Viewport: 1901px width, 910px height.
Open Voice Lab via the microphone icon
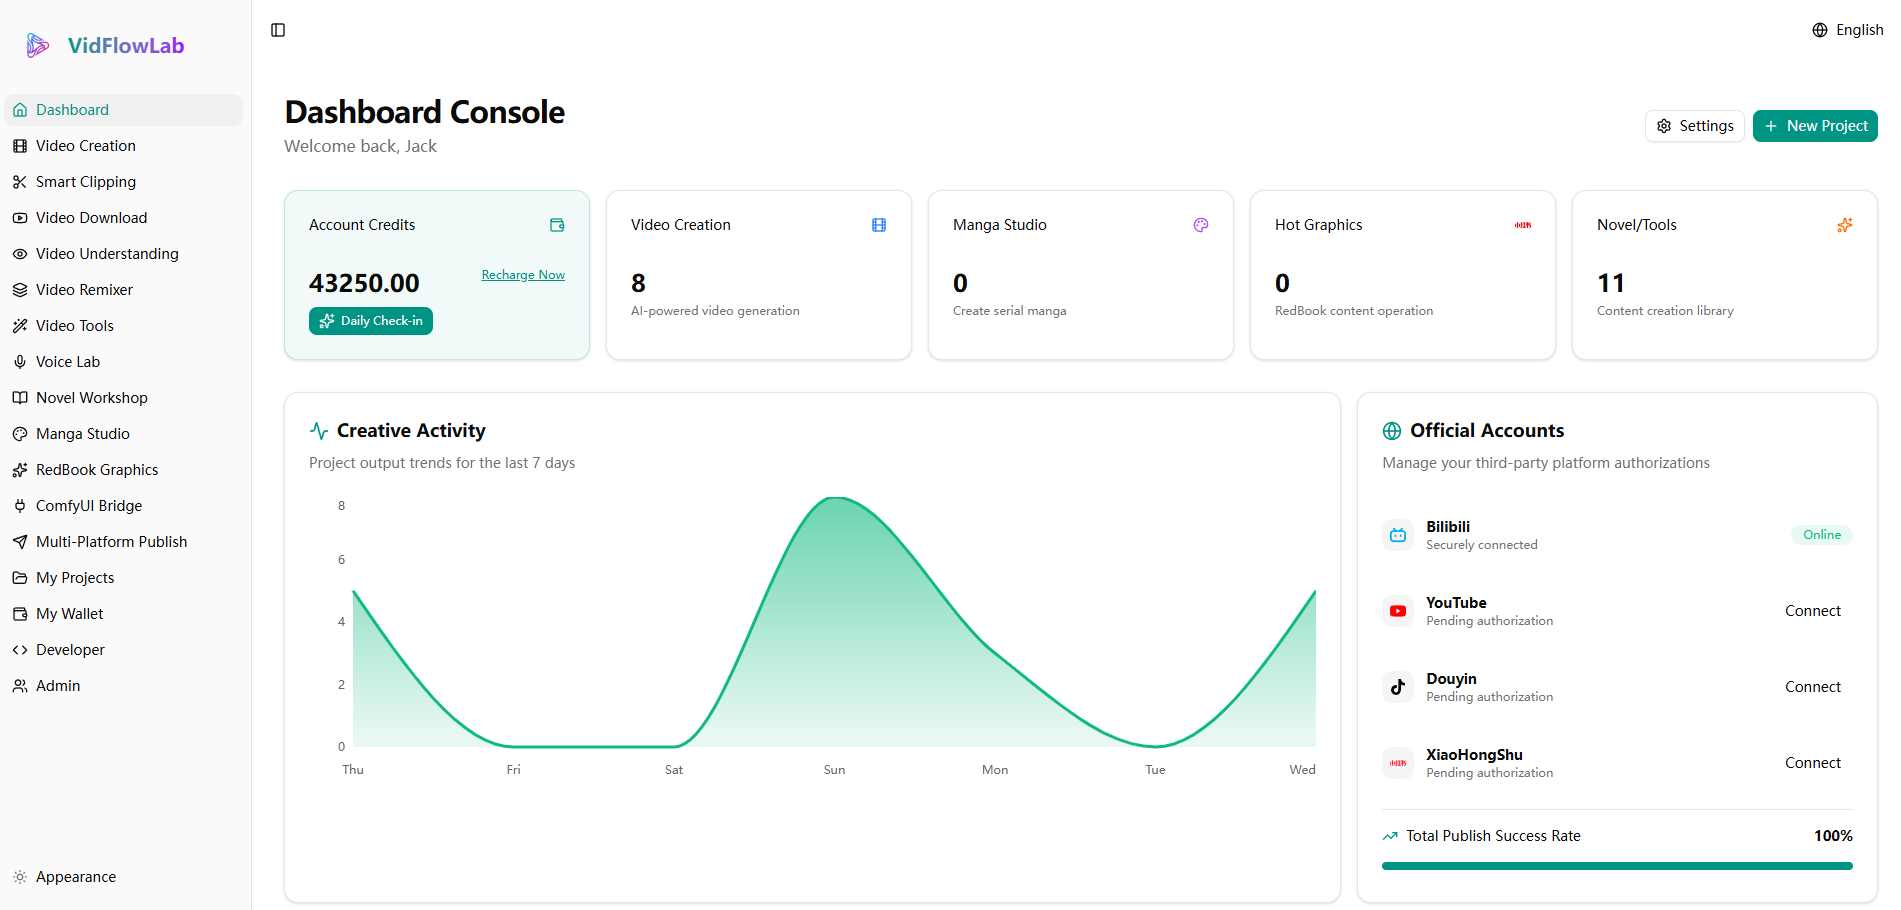pos(20,361)
